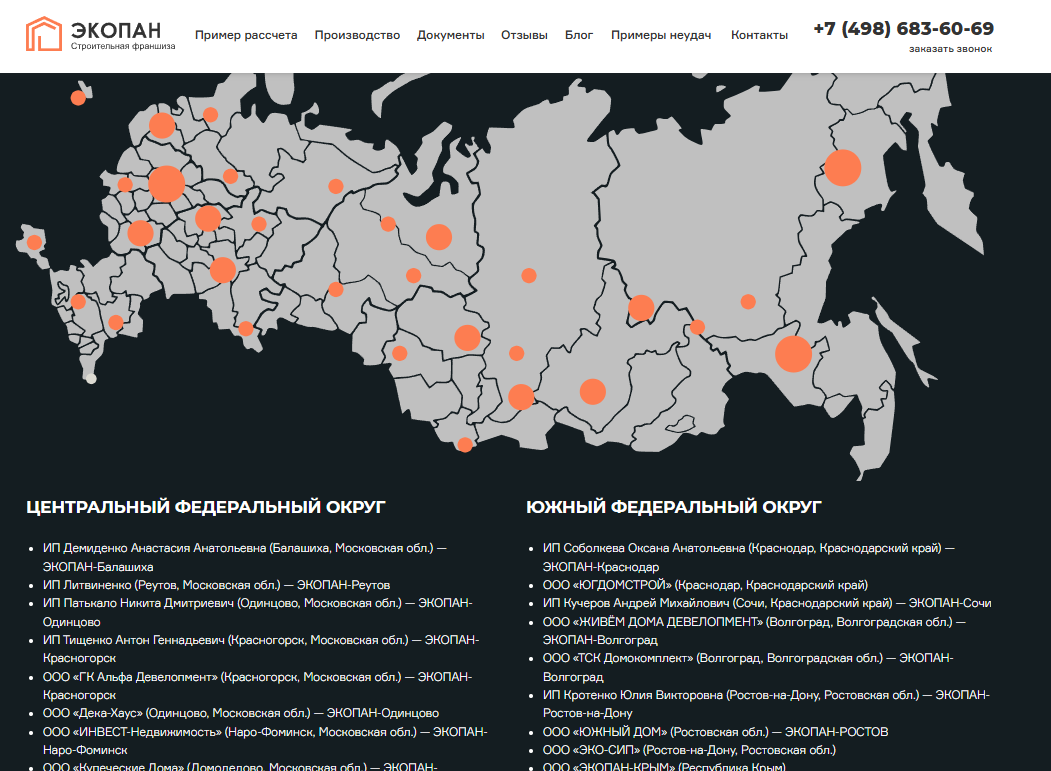The height and width of the screenshot is (771, 1051).
Task: Select ИП Соболкева Оксана Анатольевна entry
Action: tap(749, 557)
